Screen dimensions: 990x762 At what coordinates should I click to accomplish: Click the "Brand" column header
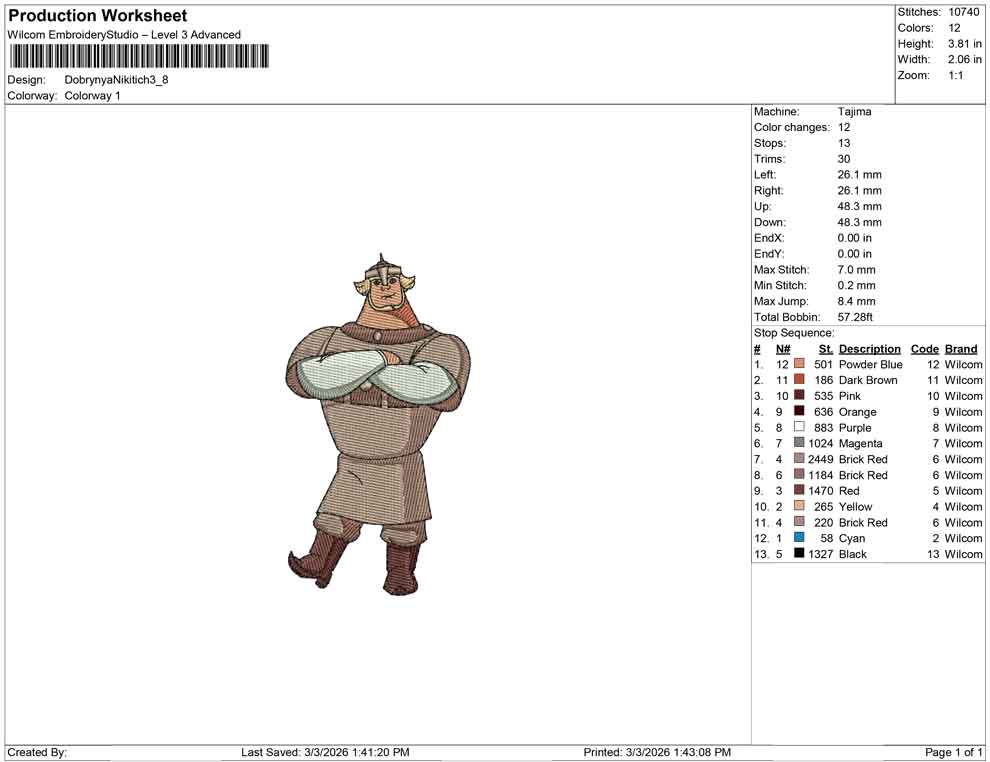coord(961,349)
